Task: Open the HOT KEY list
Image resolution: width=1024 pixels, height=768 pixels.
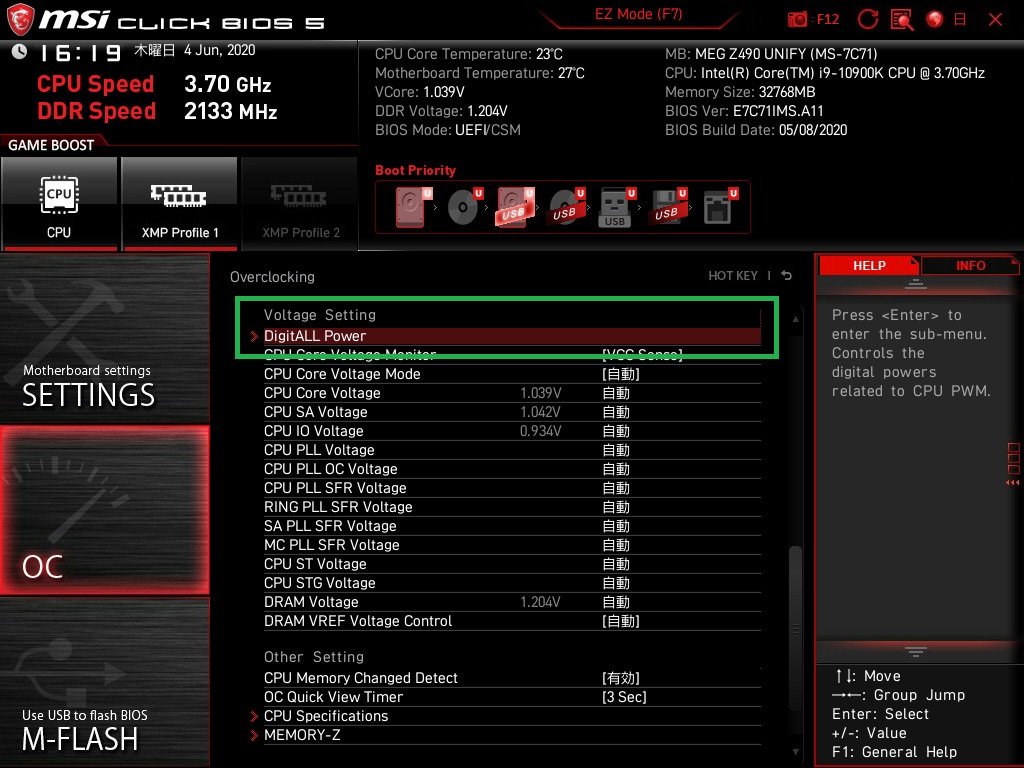Action: coord(733,276)
